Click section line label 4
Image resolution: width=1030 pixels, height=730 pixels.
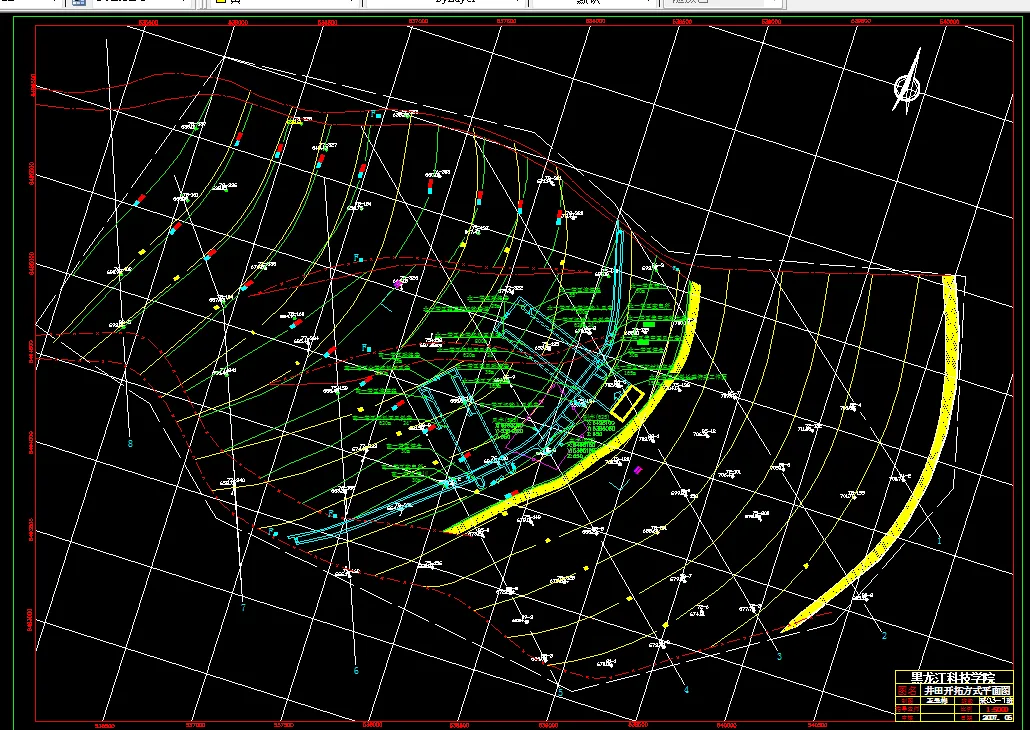tap(686, 690)
